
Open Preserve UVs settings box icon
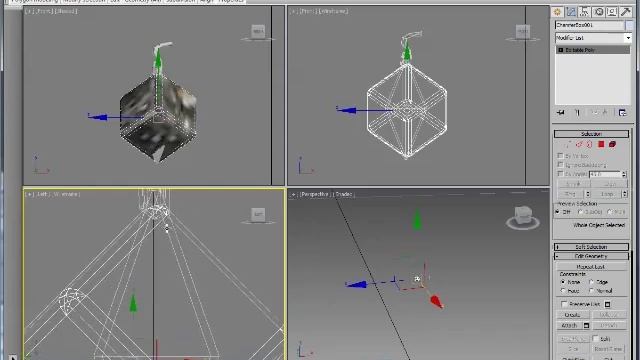pos(607,304)
